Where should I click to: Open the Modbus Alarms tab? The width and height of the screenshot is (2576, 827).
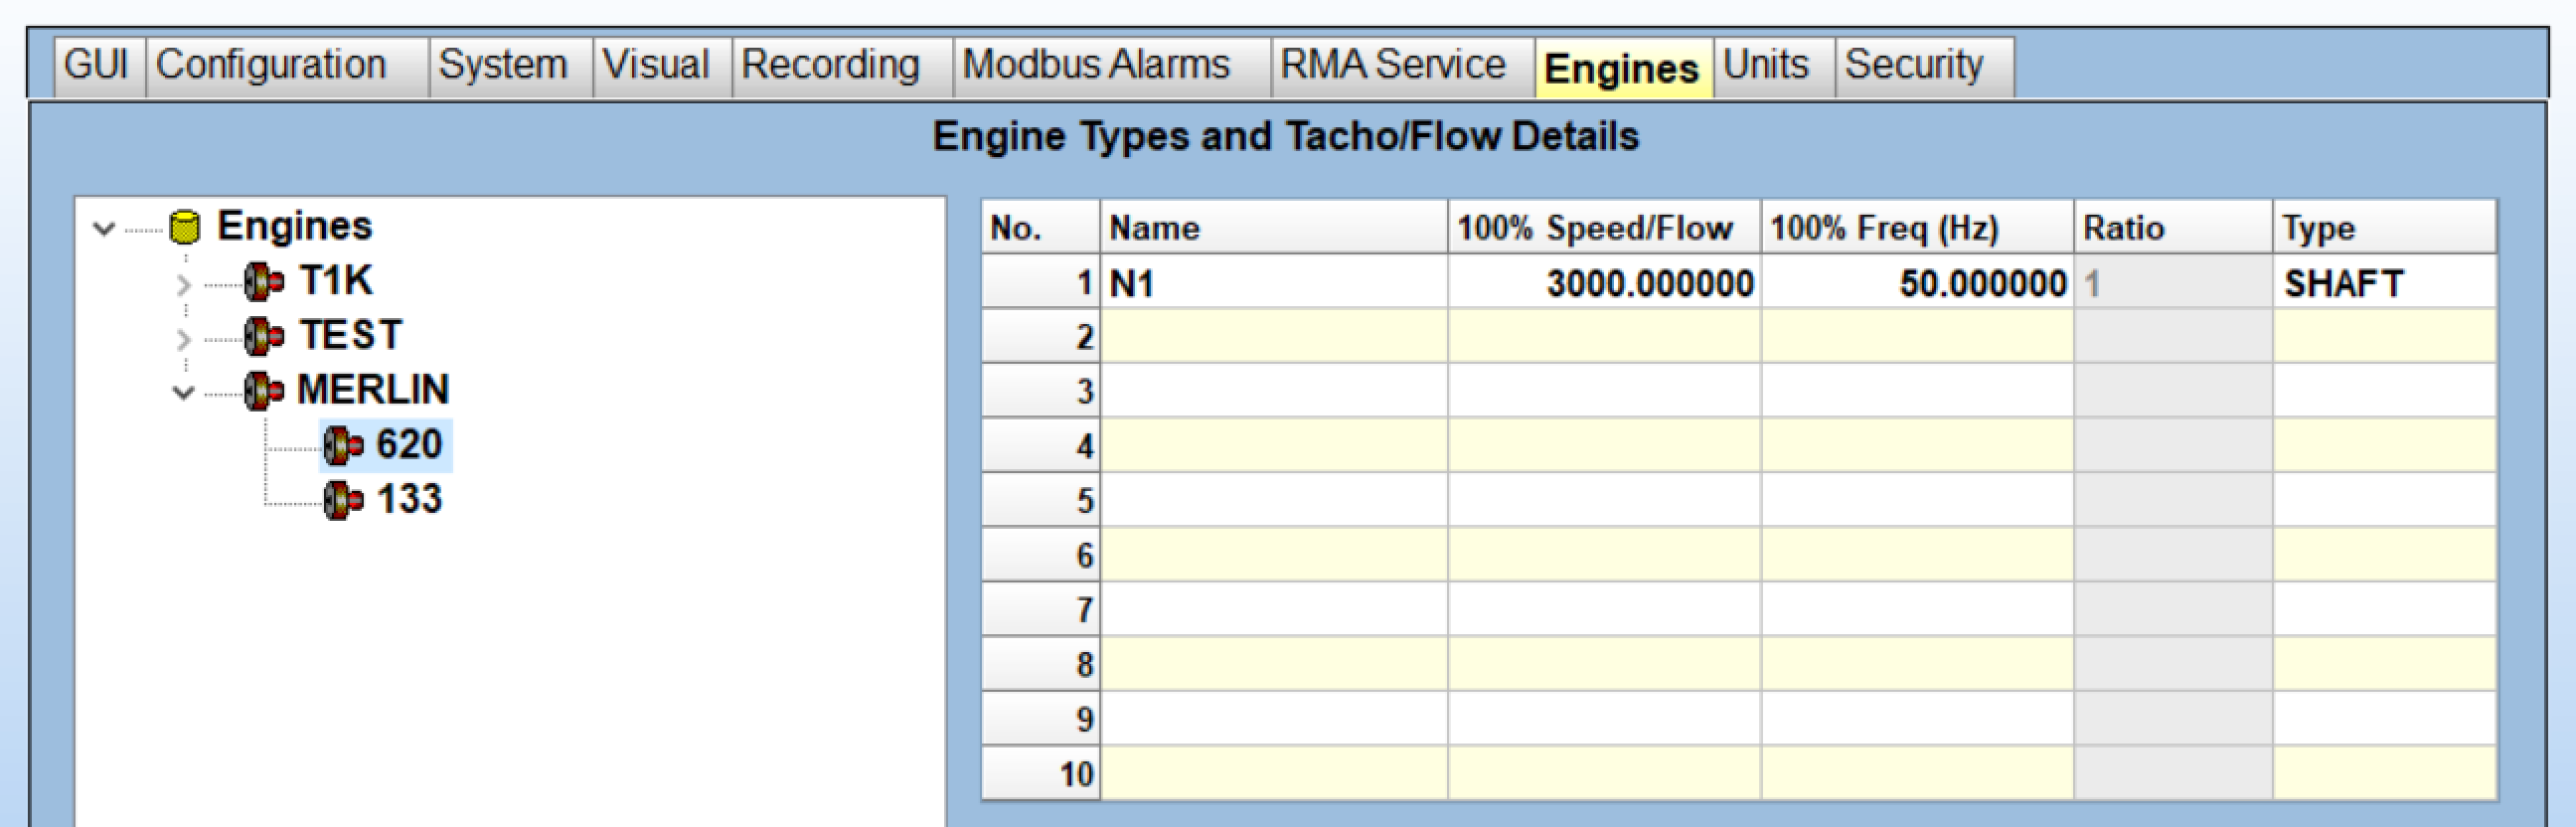click(1112, 66)
